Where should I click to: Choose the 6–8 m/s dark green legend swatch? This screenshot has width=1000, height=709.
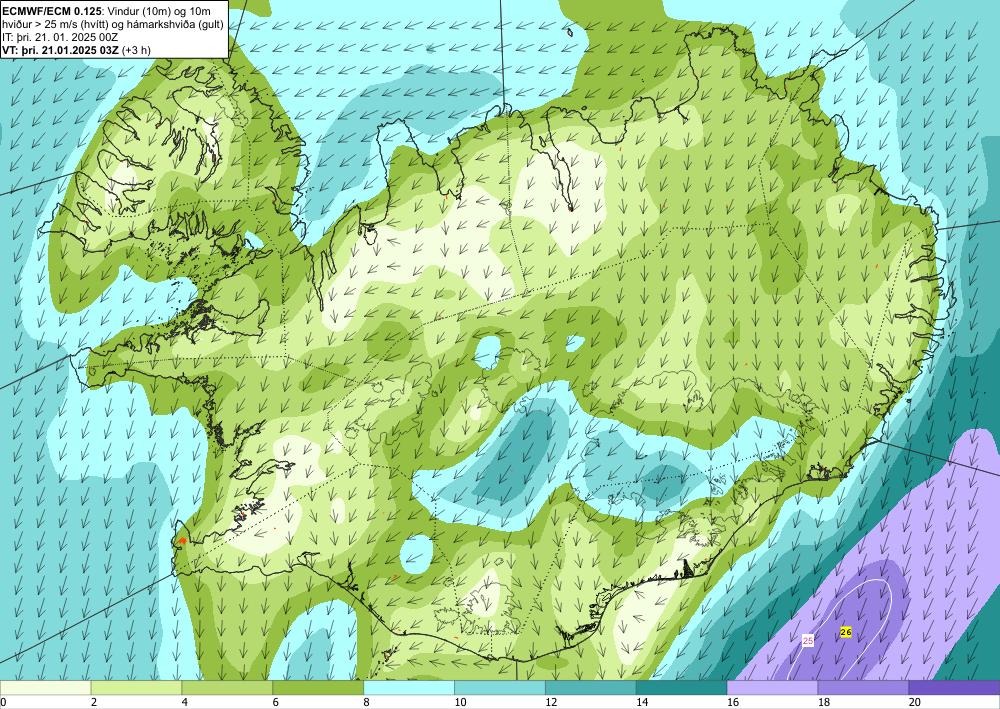(x=318, y=688)
